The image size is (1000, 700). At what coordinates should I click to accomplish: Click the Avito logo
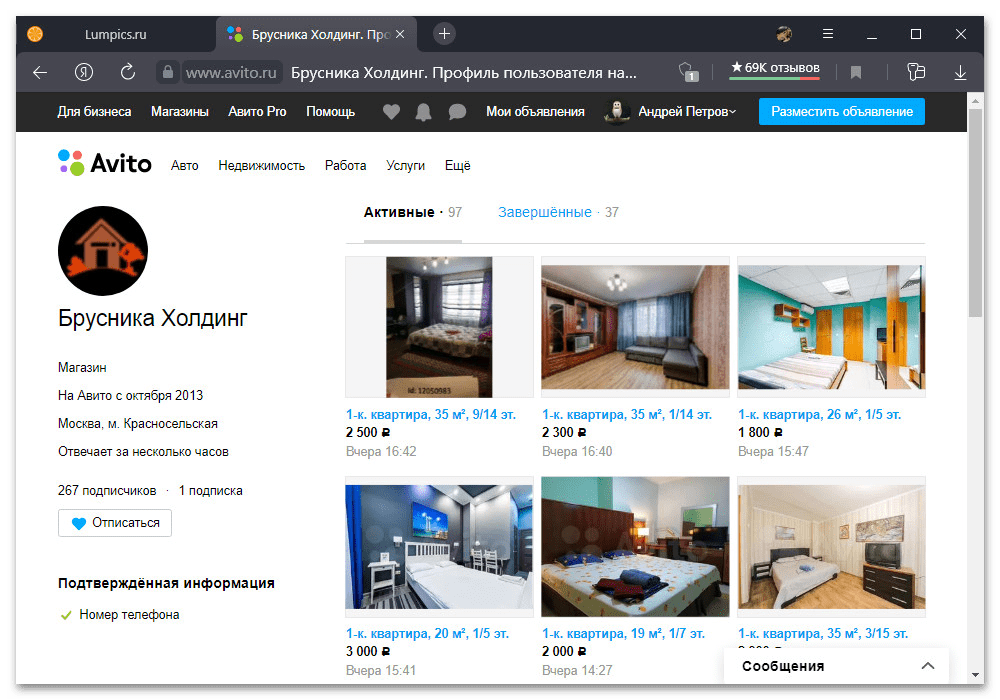[105, 164]
